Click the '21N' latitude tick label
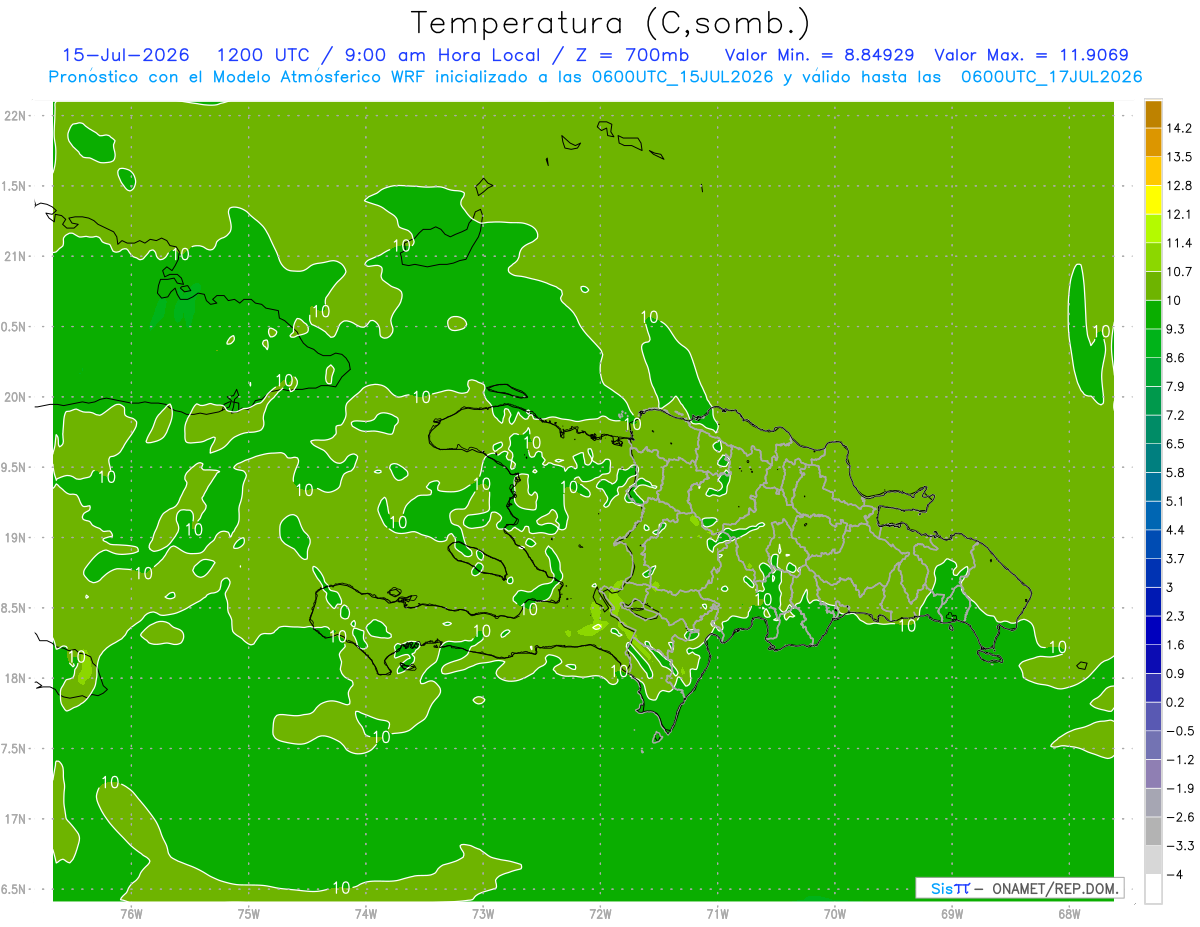 point(16,256)
